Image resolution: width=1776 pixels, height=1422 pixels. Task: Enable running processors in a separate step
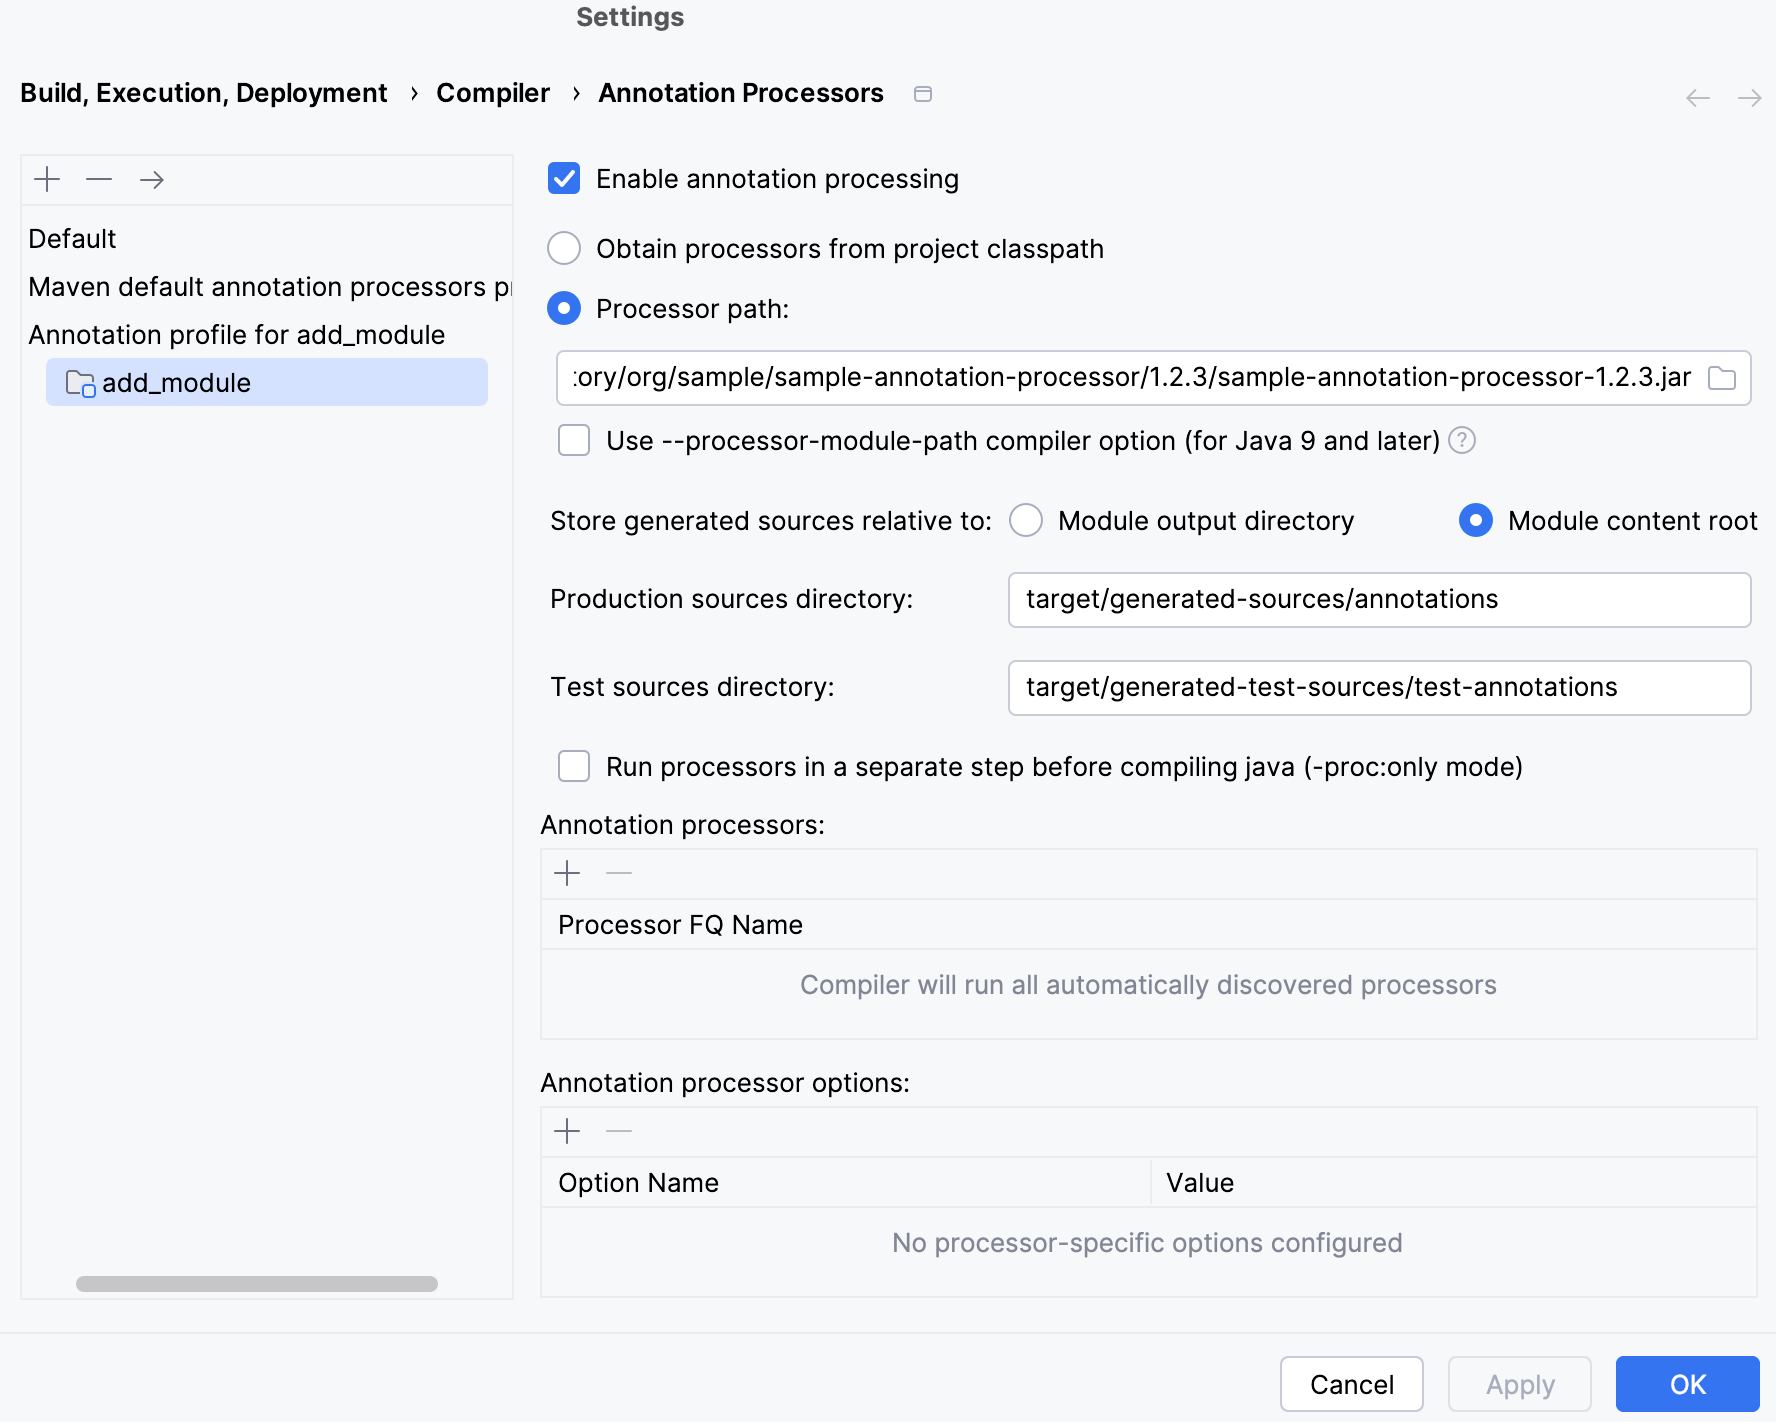(x=574, y=767)
